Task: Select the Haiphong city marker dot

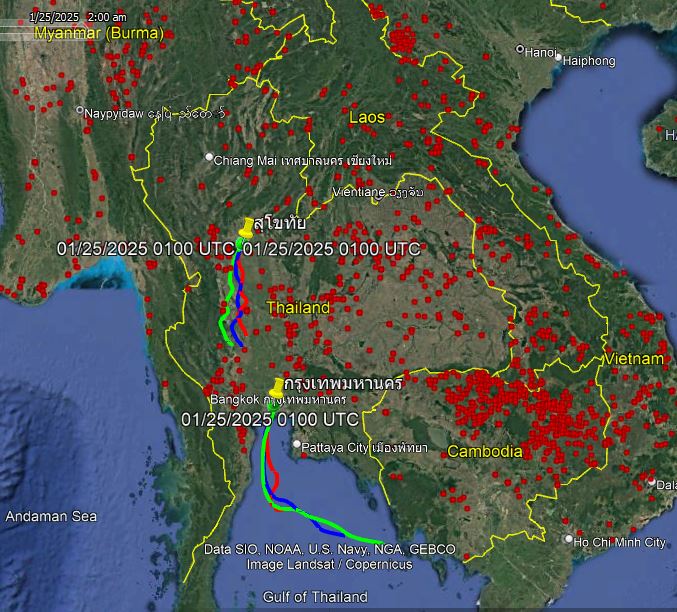Action: [x=558, y=60]
